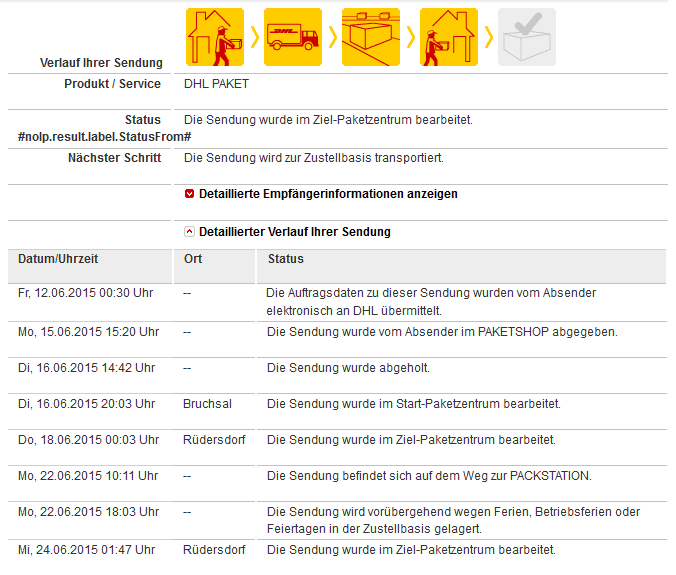Select 'DHL PAKET' product value

[x=216, y=84]
